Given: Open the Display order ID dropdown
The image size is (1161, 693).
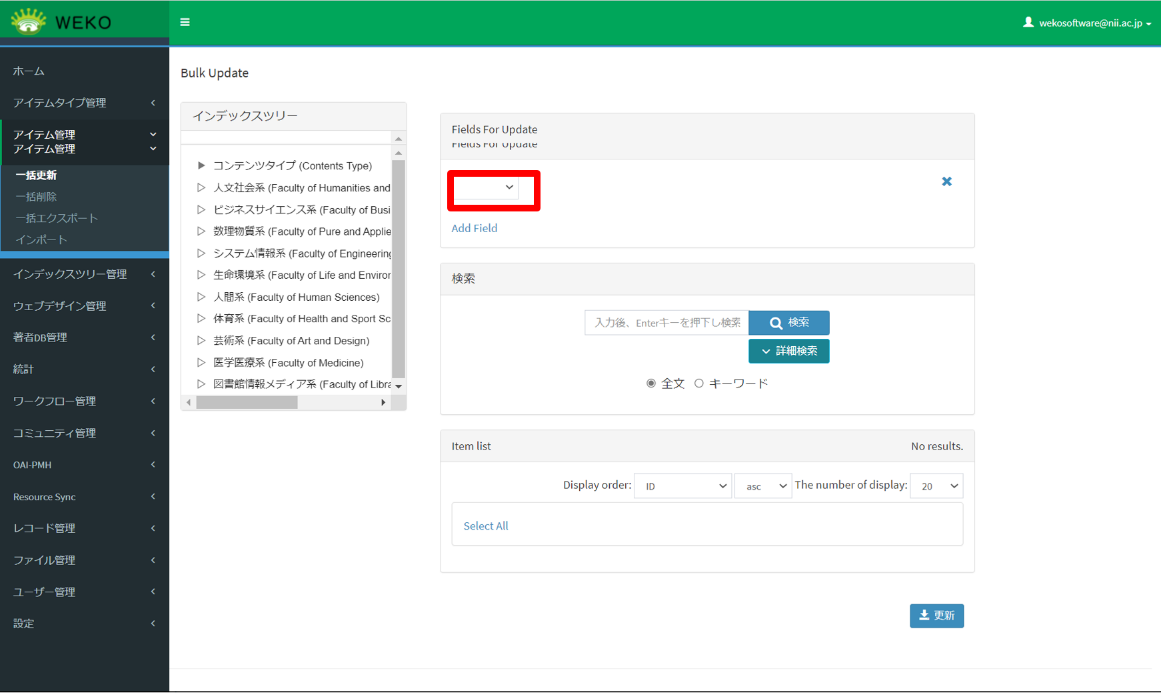Looking at the screenshot, I should click(x=683, y=486).
